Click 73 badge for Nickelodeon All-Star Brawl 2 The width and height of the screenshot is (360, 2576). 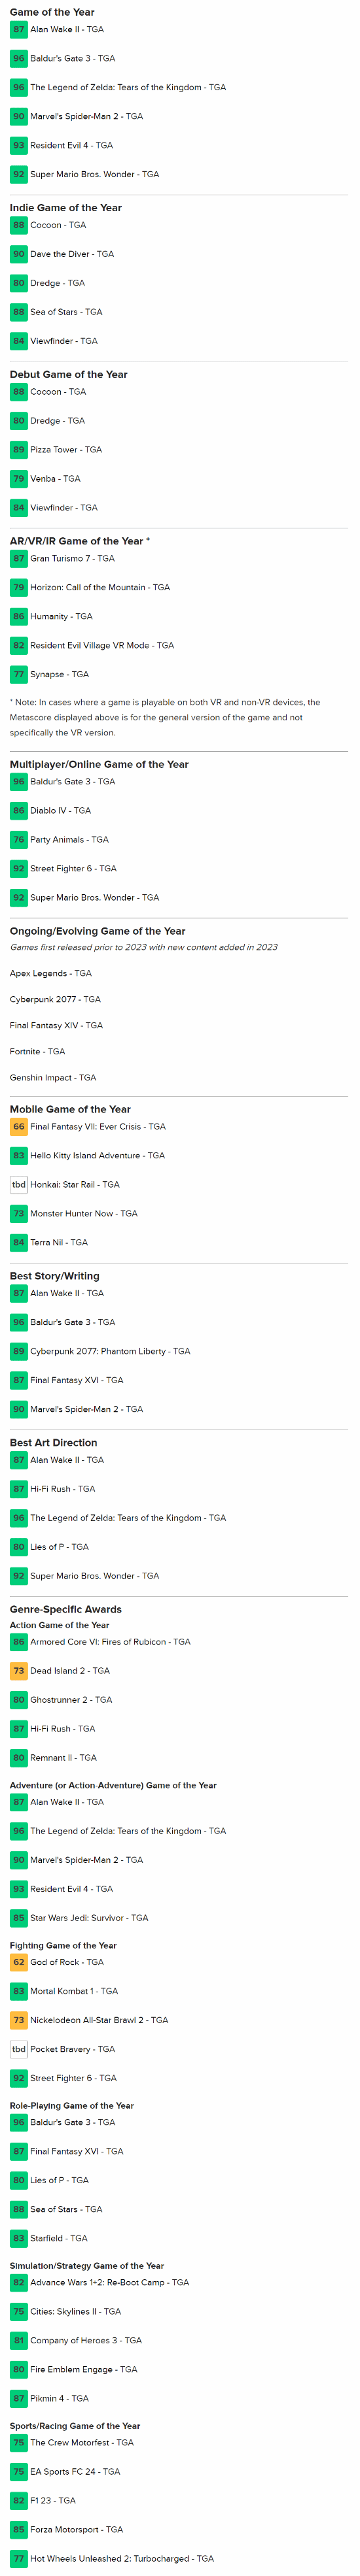(x=18, y=2020)
